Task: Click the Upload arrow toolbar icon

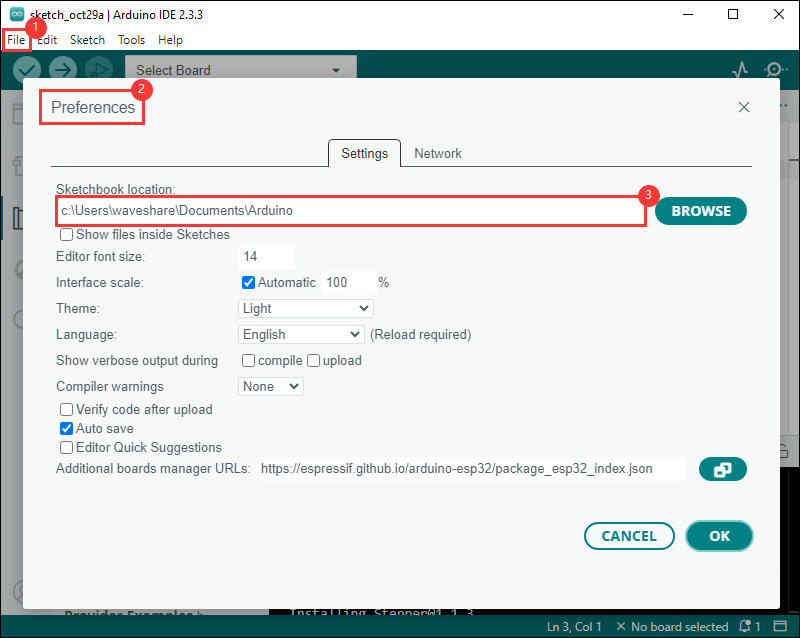Action: (63, 69)
